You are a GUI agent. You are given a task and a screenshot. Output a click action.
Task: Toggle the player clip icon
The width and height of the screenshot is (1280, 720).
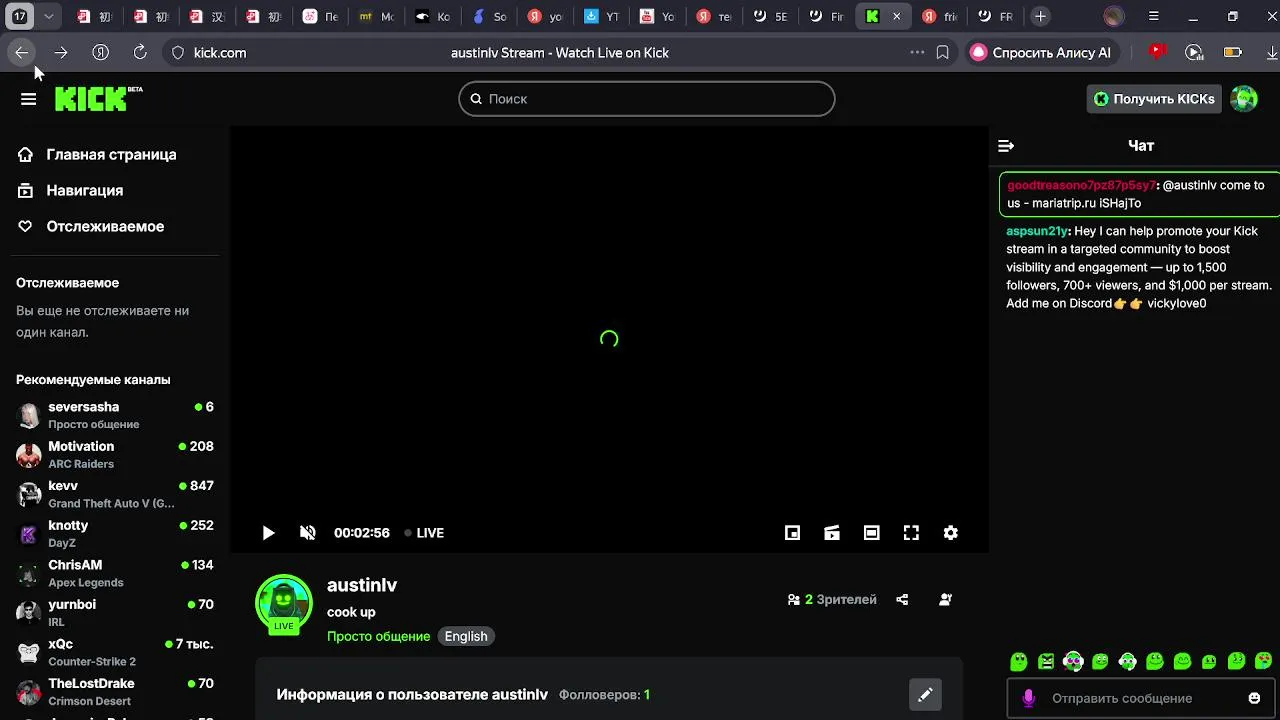832,533
